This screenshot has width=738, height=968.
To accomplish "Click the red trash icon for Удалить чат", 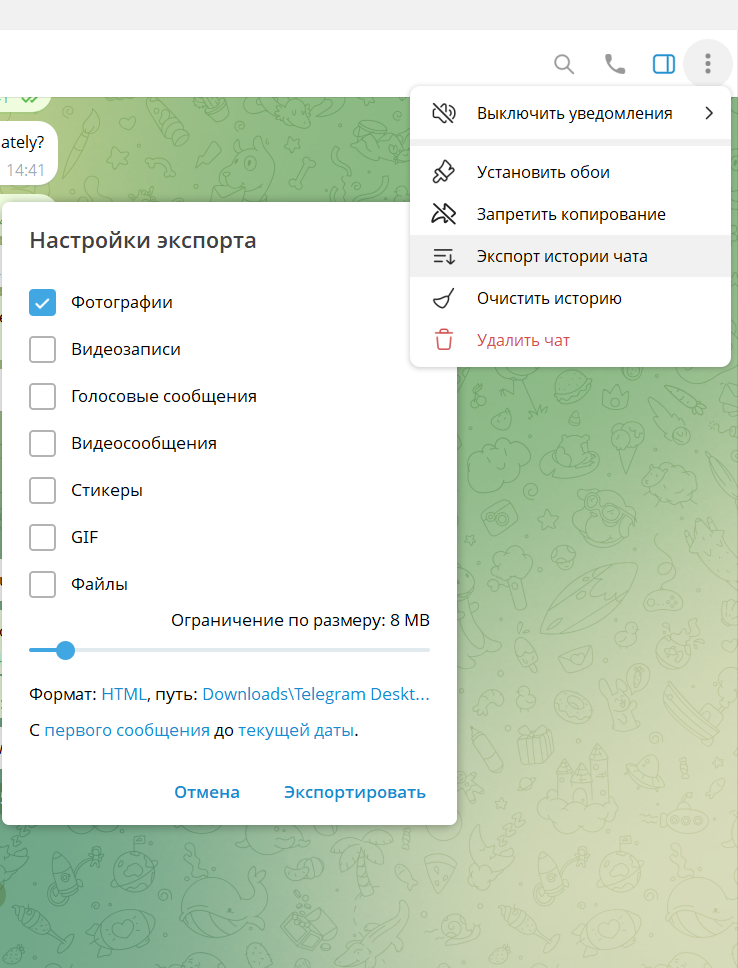I will pos(443,340).
